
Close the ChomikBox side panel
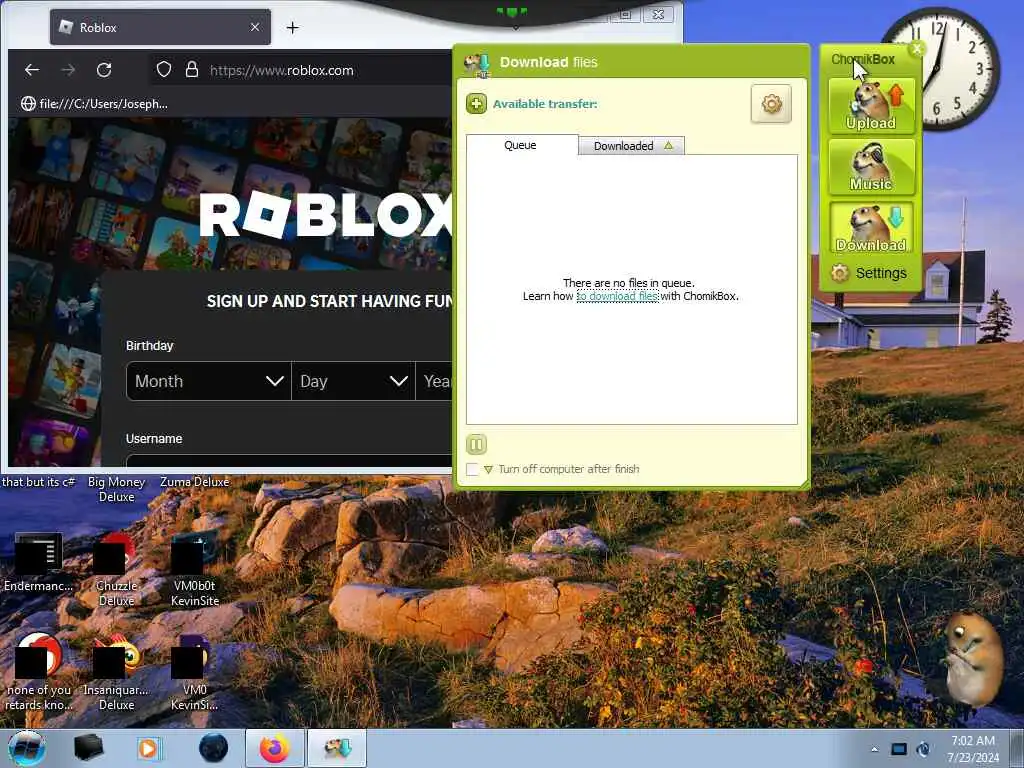point(917,49)
